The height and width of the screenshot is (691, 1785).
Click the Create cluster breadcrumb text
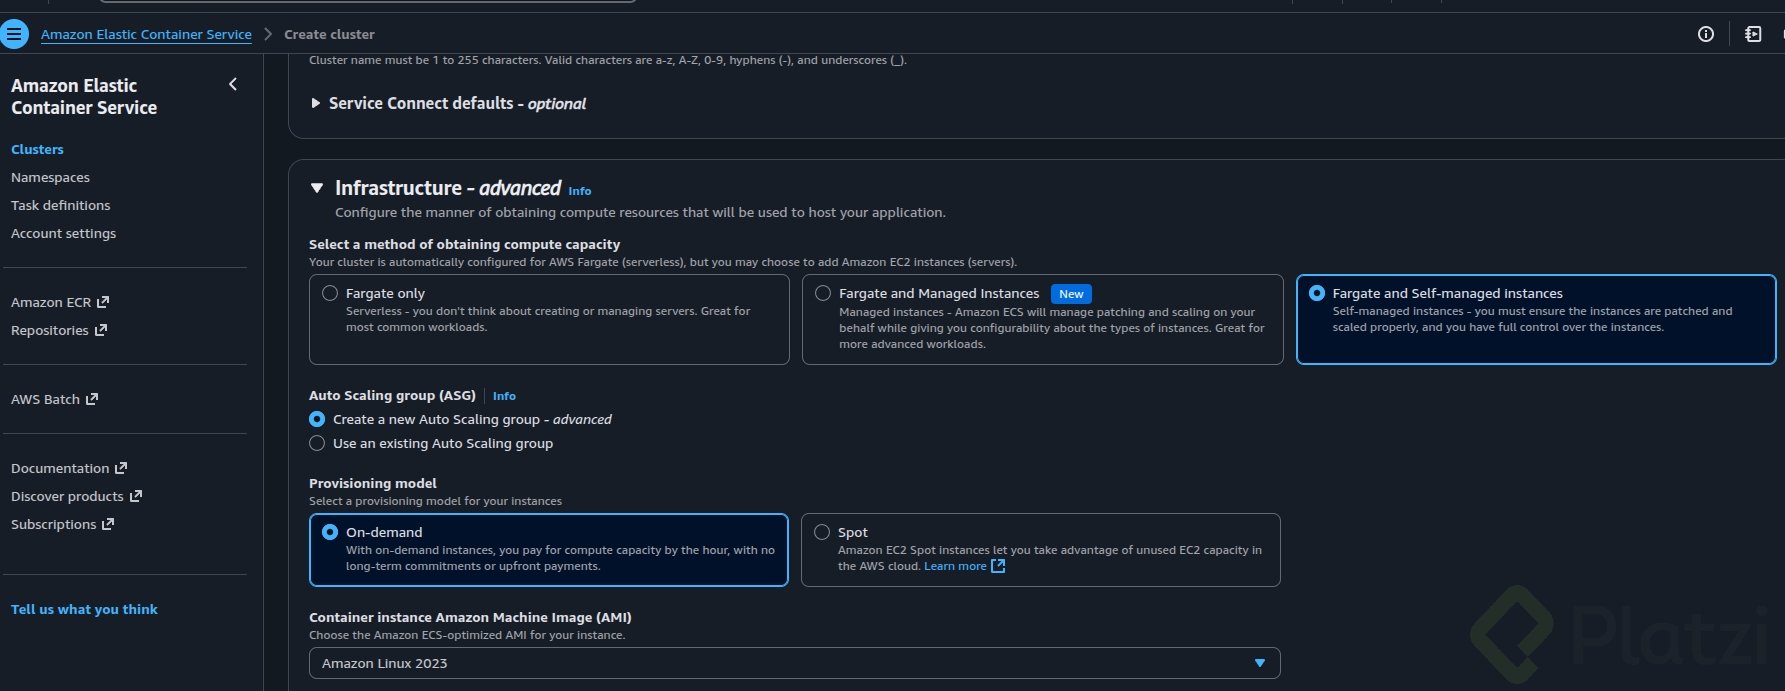click(x=329, y=34)
